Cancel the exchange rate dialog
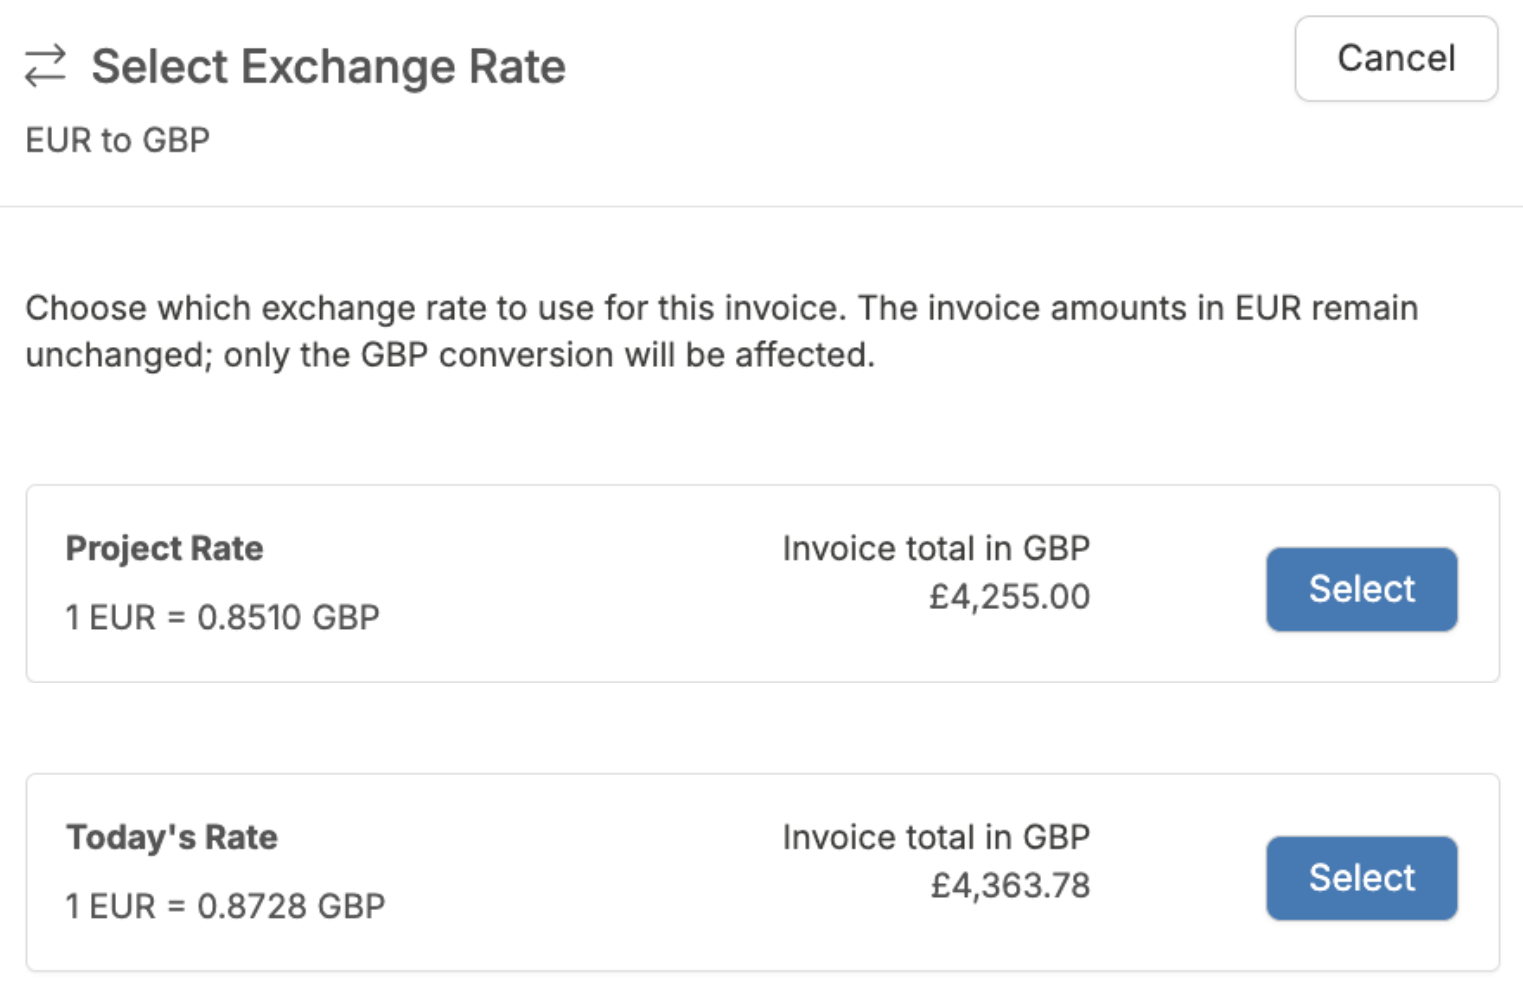 [x=1395, y=59]
